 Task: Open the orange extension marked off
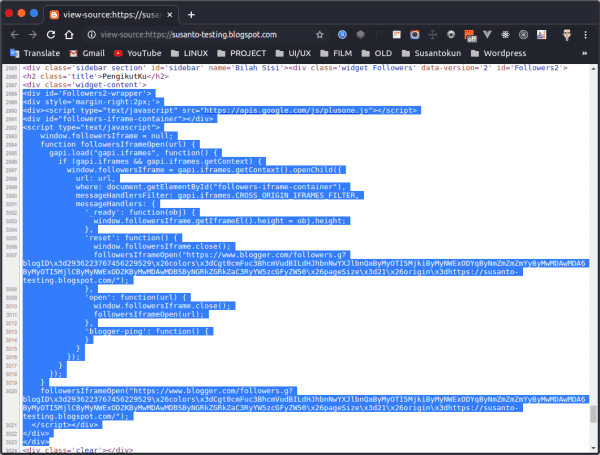point(470,36)
